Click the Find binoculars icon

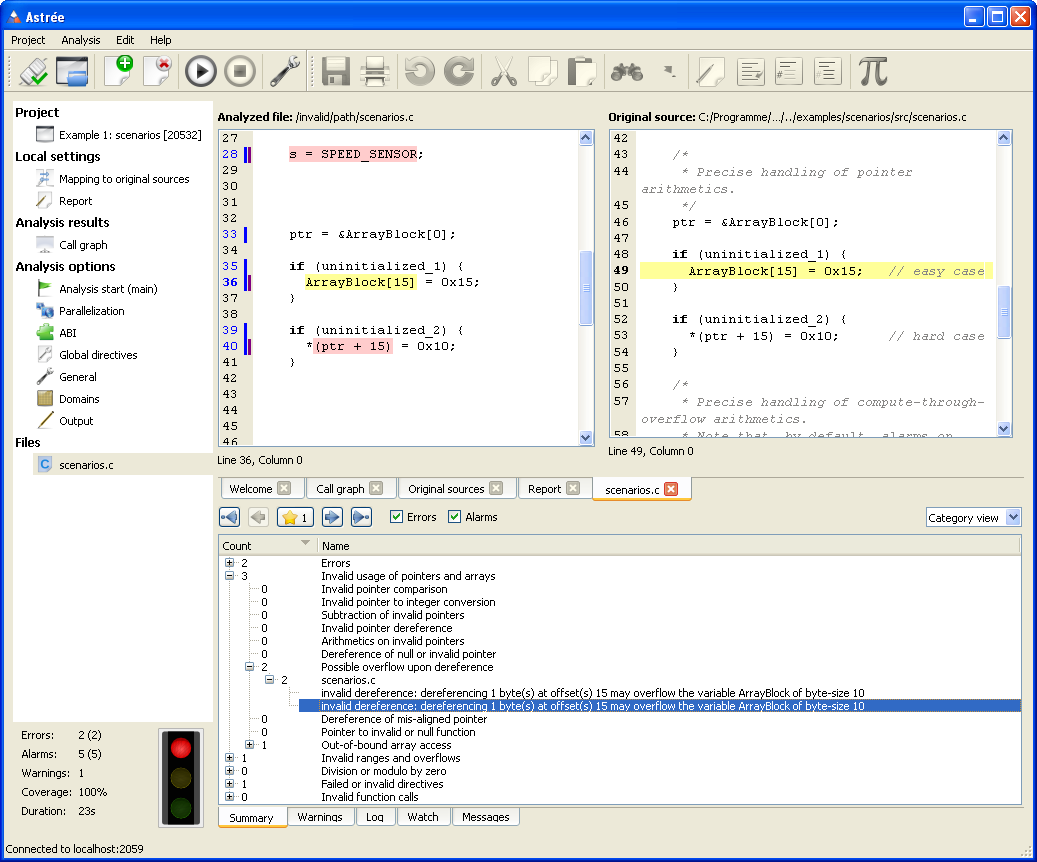[626, 71]
